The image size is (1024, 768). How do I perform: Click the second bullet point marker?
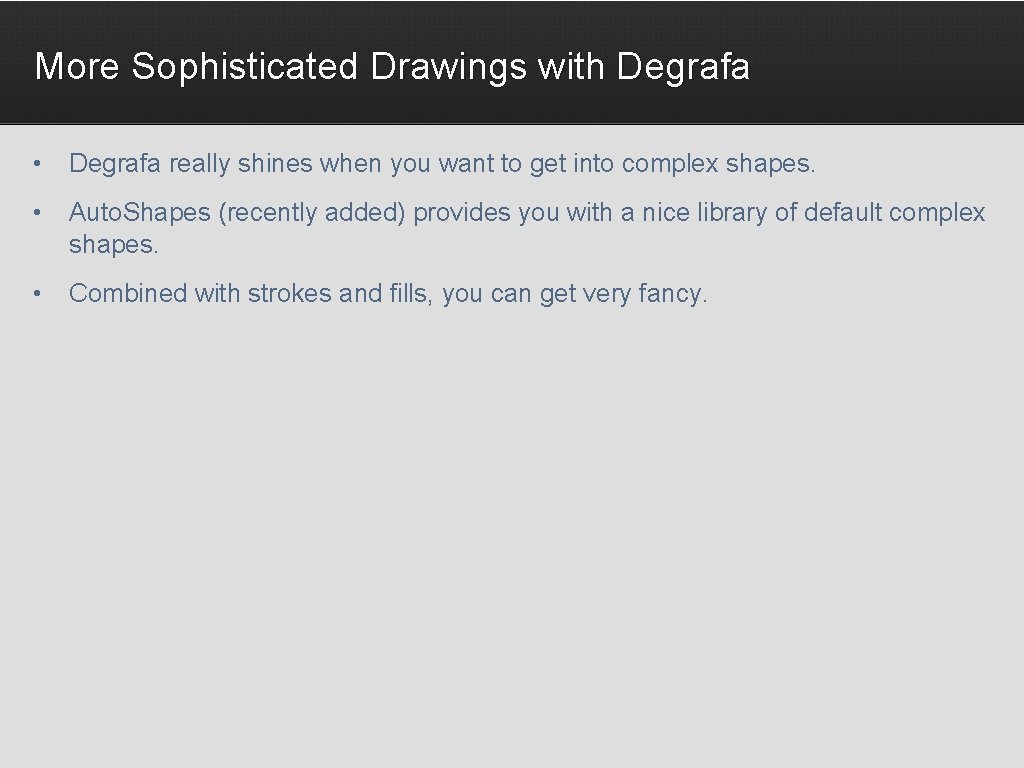click(x=36, y=213)
